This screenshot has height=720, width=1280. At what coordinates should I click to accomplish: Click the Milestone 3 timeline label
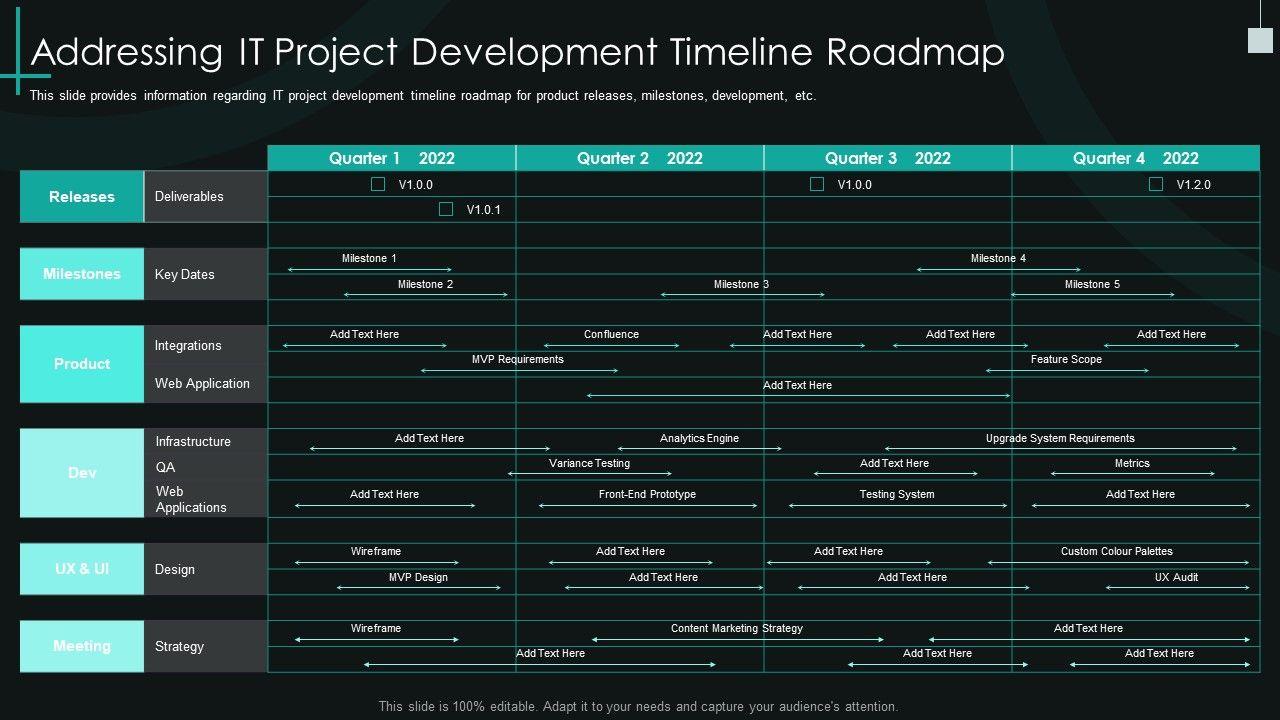pyautogui.click(x=741, y=285)
